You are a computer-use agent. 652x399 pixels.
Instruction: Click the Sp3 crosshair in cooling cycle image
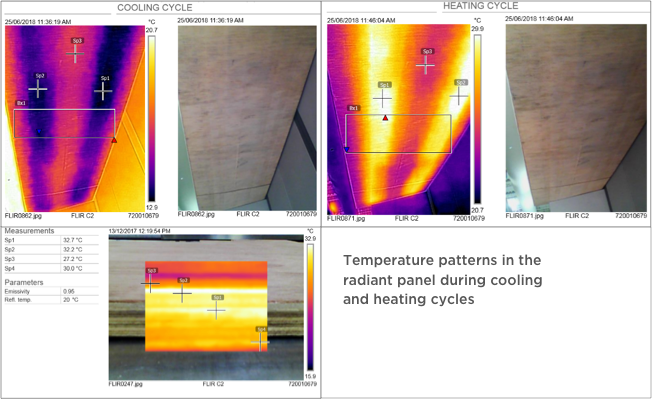75,54
